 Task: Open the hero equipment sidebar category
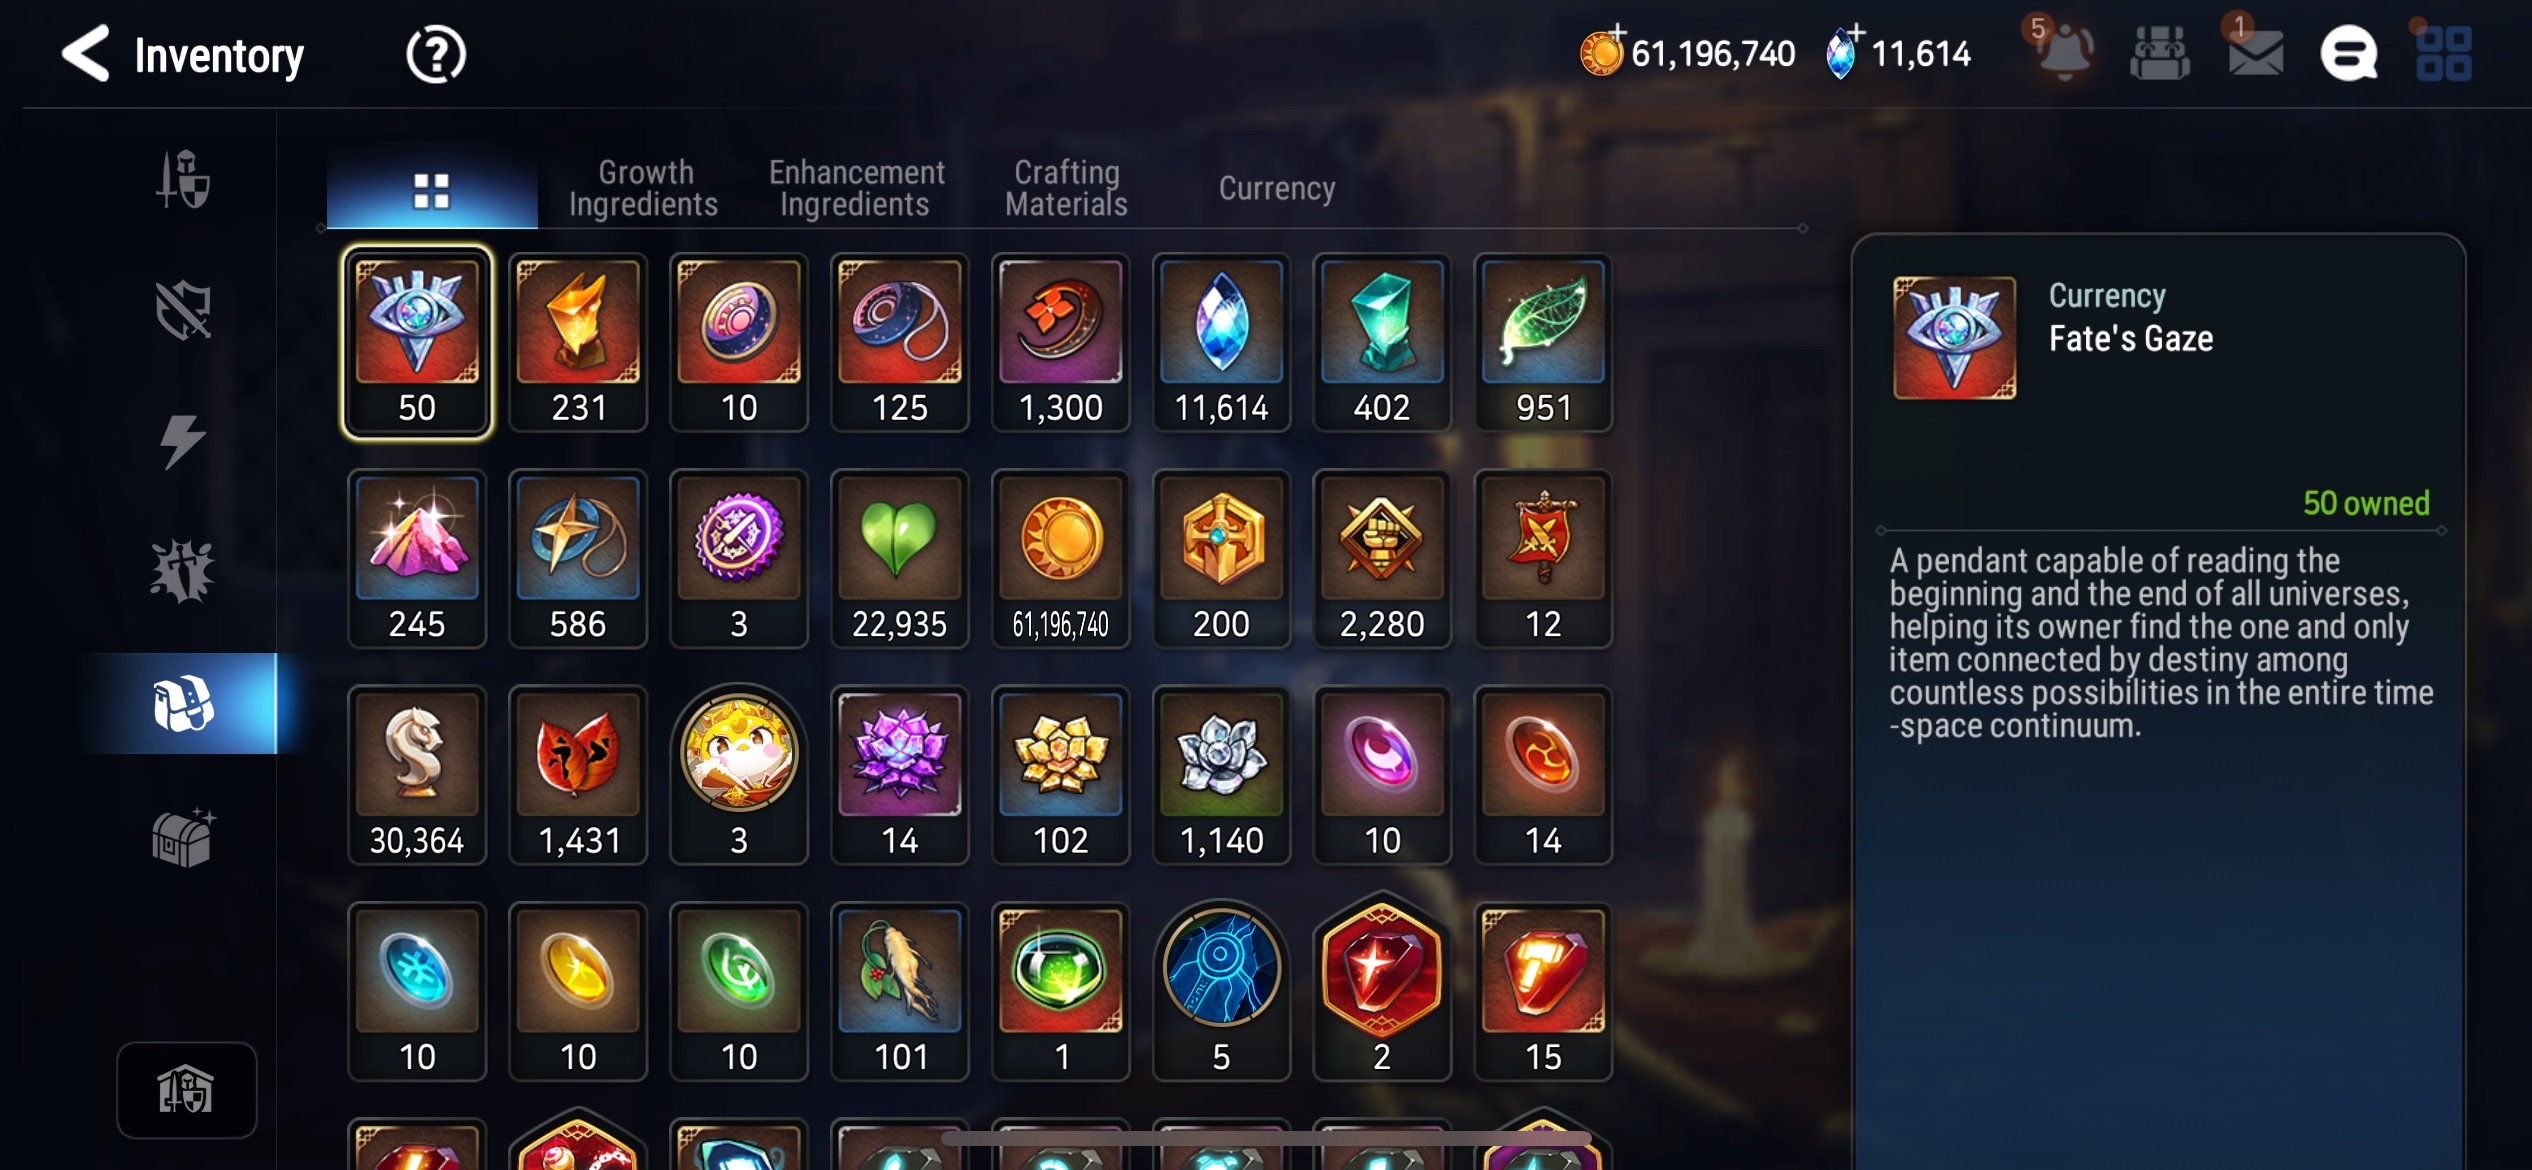(184, 179)
